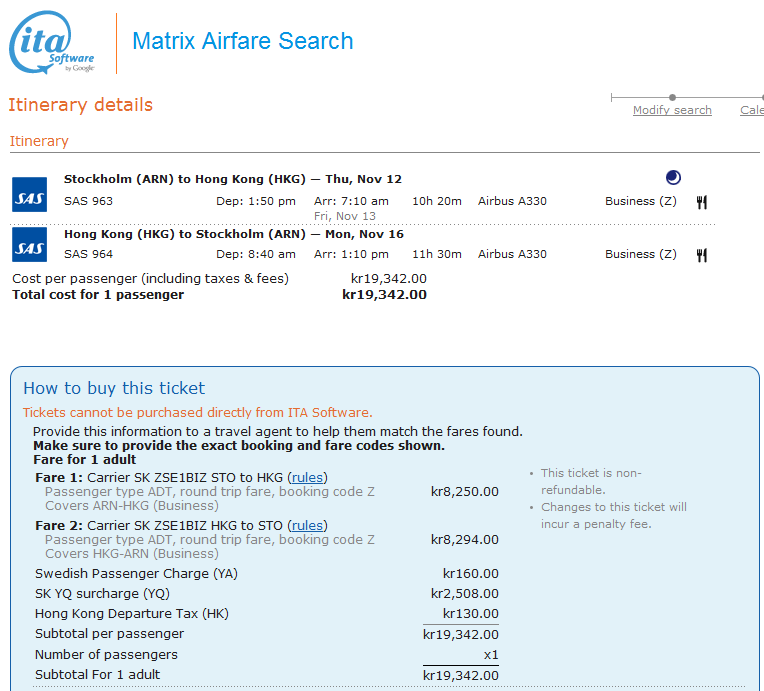Click the meal icon on SAS 963 row
The image size is (764, 691).
tap(702, 202)
